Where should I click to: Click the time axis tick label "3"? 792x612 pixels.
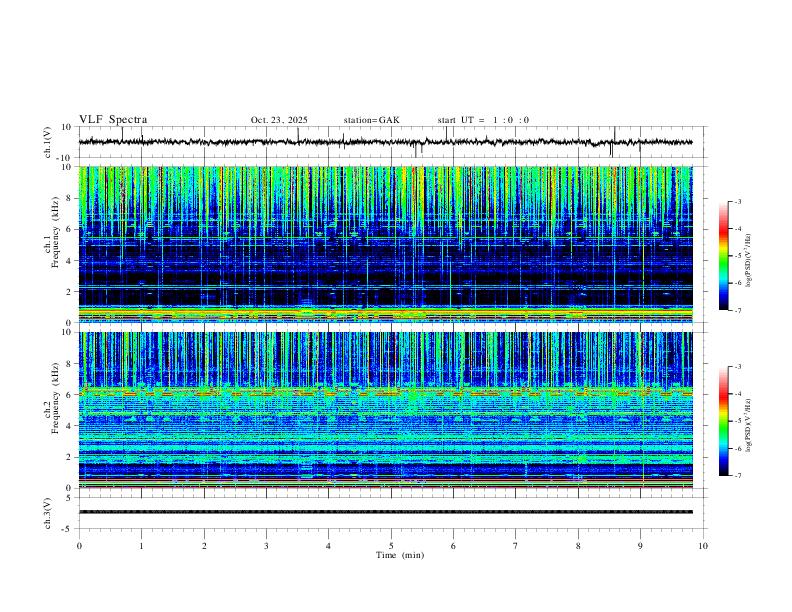pyautogui.click(x=266, y=546)
